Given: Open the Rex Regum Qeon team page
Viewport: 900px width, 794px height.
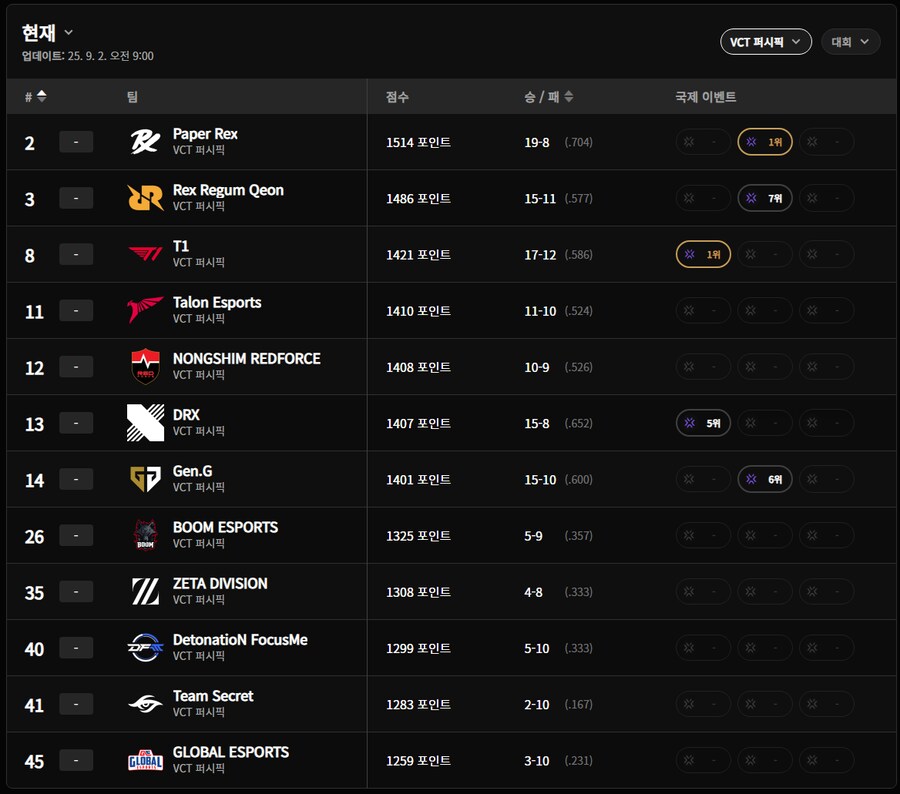Looking at the screenshot, I should point(228,190).
